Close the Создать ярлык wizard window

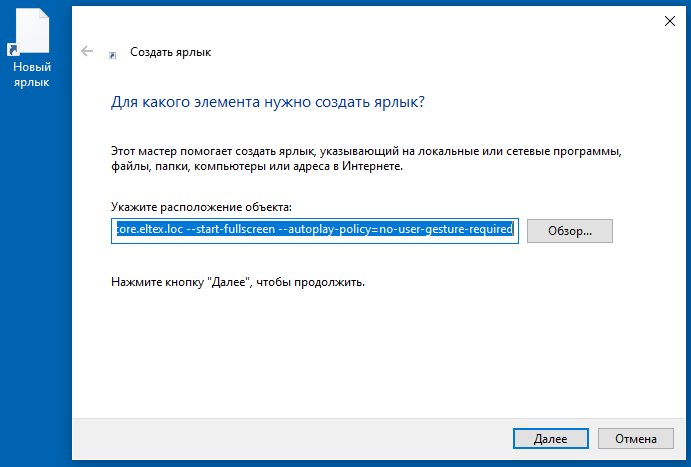[668, 19]
